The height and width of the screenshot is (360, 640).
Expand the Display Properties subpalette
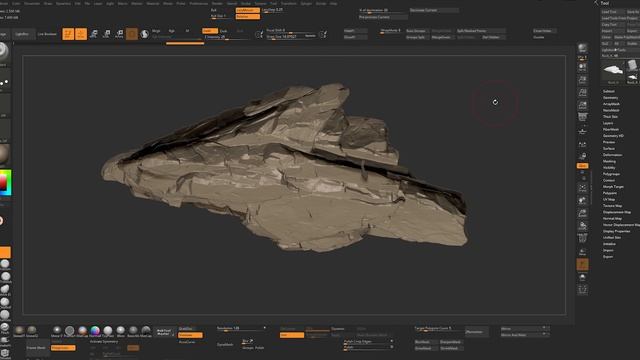617,231
